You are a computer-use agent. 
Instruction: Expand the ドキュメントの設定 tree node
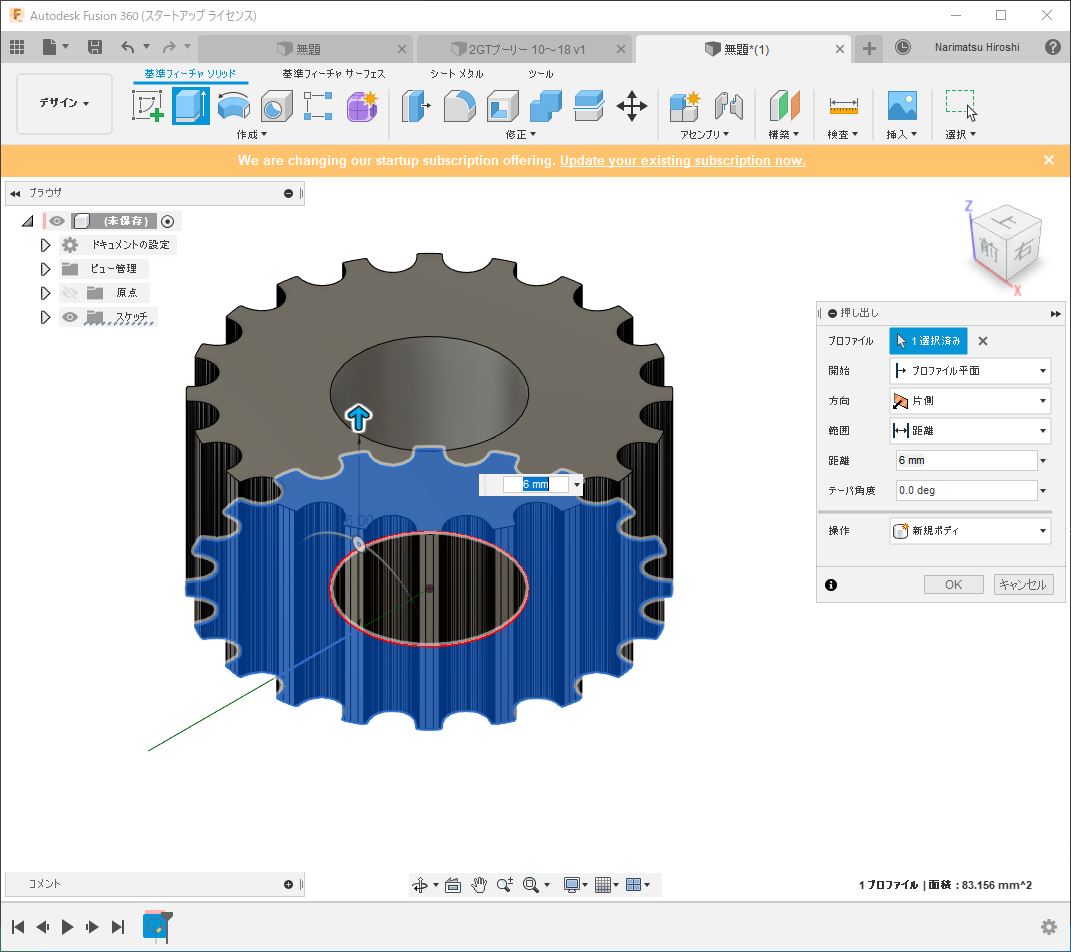point(45,245)
